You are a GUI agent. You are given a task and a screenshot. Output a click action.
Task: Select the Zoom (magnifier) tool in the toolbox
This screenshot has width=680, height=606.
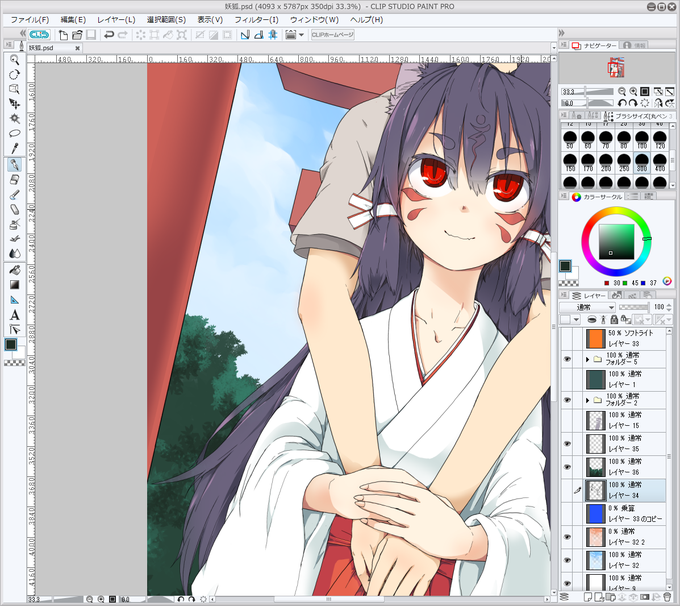click(14, 60)
